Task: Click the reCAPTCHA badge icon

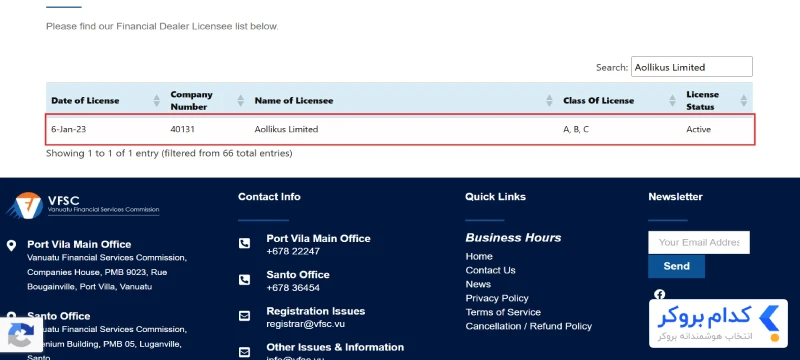Action: (21, 335)
